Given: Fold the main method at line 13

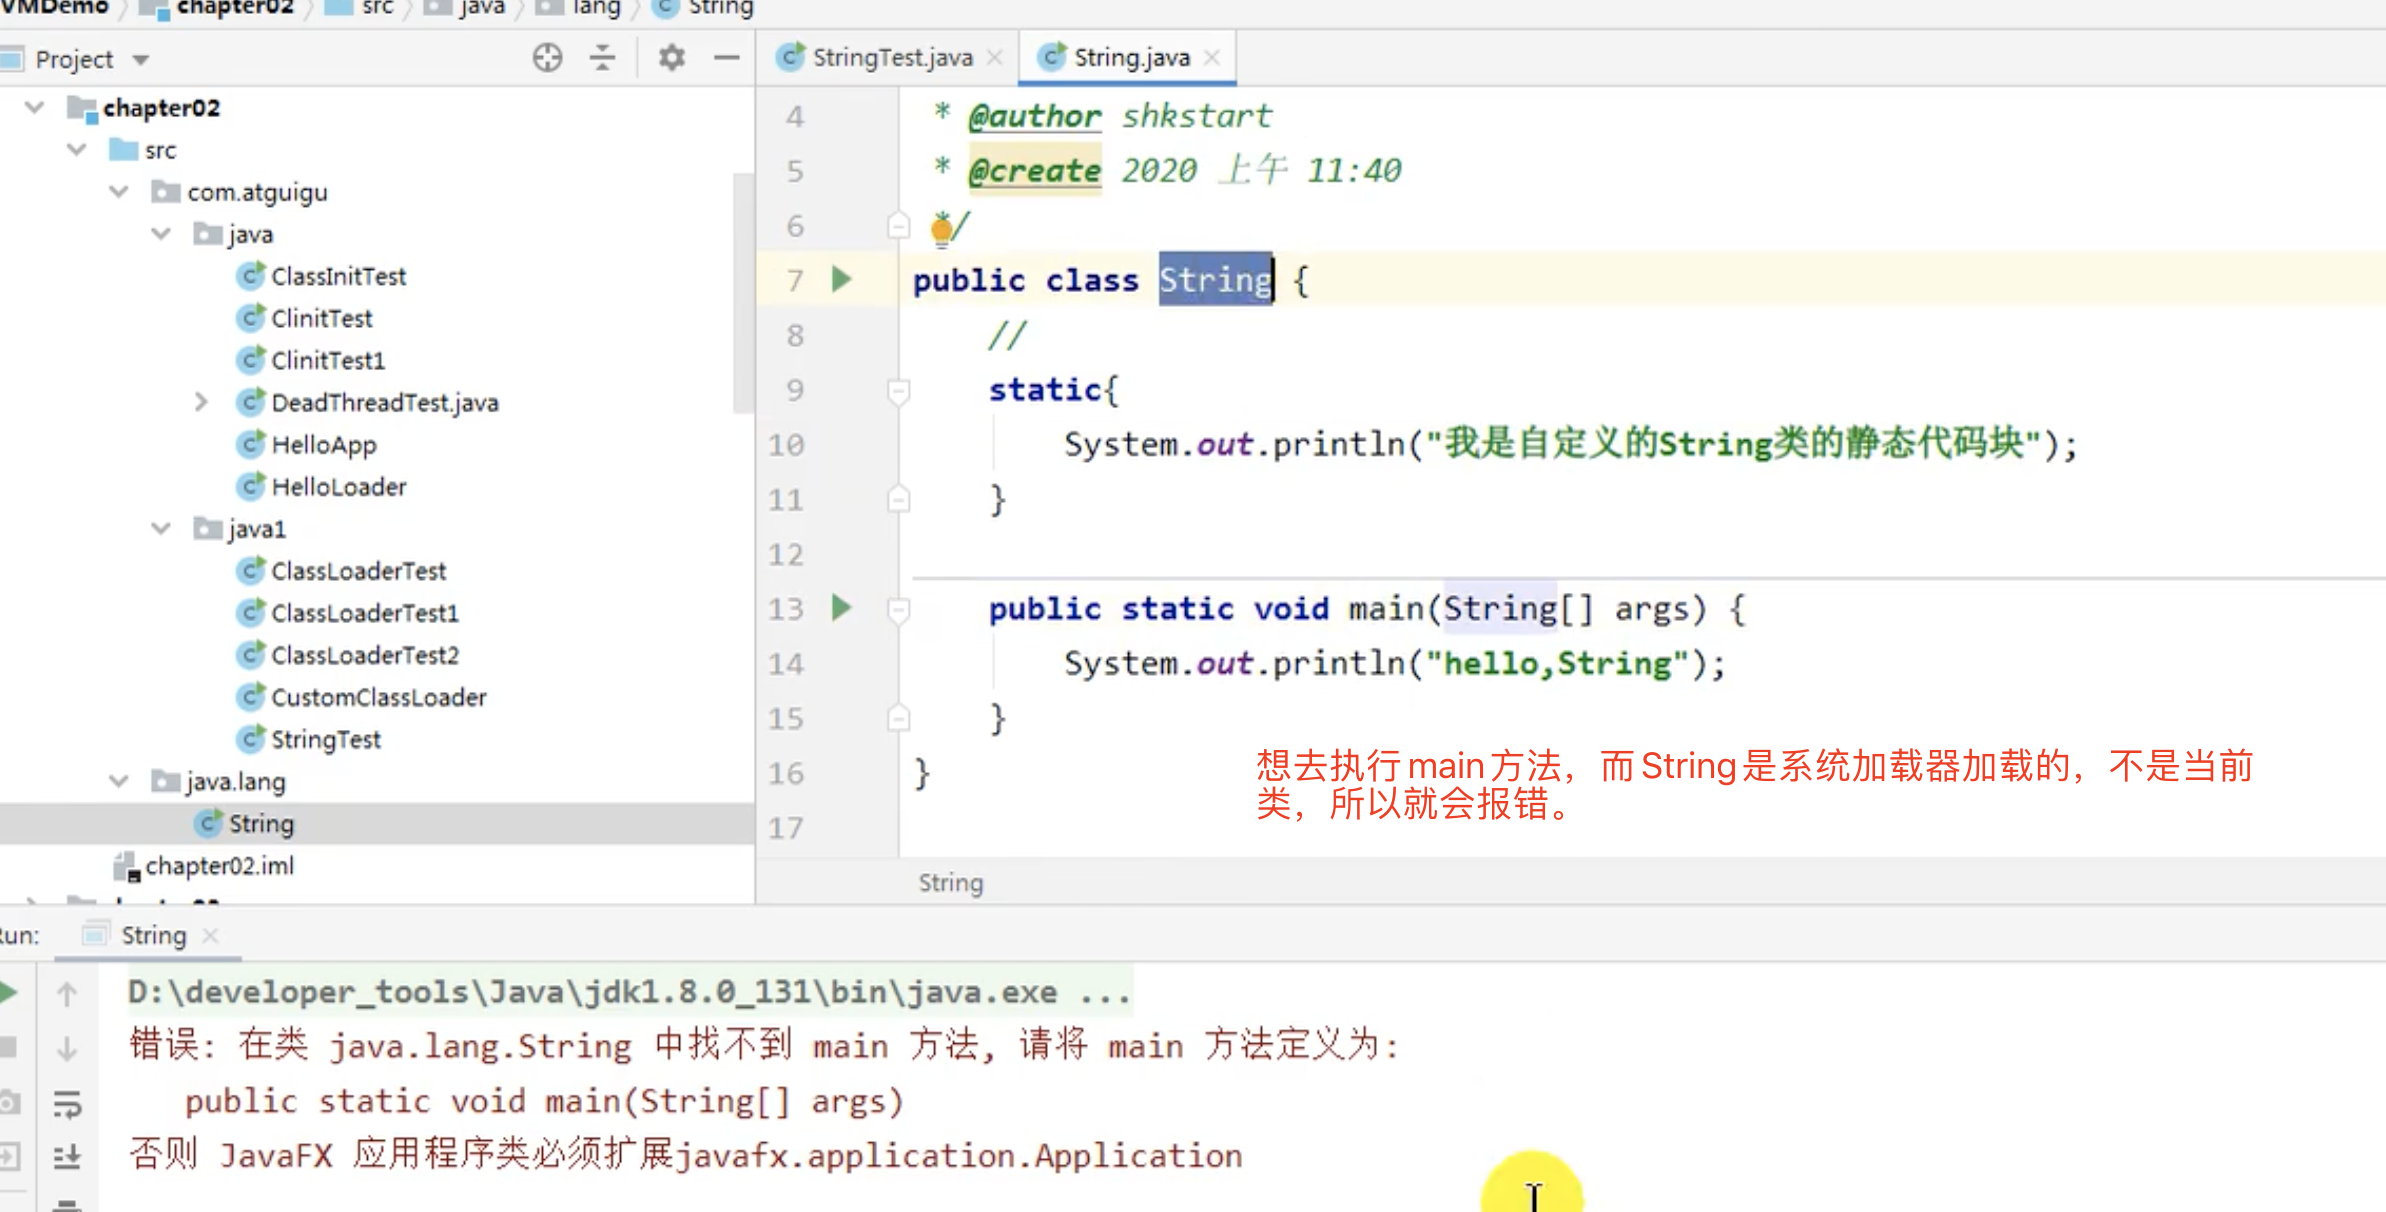Looking at the screenshot, I should point(898,609).
